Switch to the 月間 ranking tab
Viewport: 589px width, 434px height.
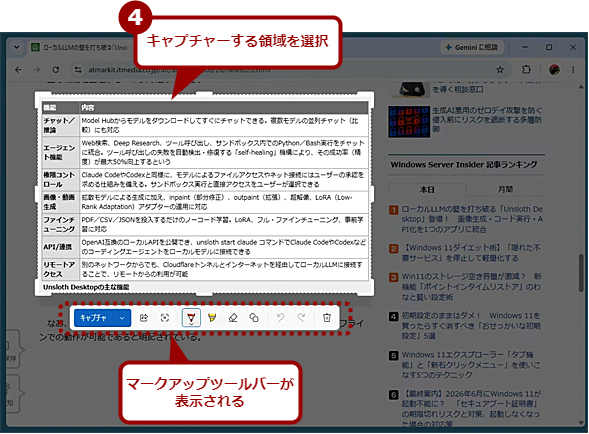pyautogui.click(x=505, y=189)
